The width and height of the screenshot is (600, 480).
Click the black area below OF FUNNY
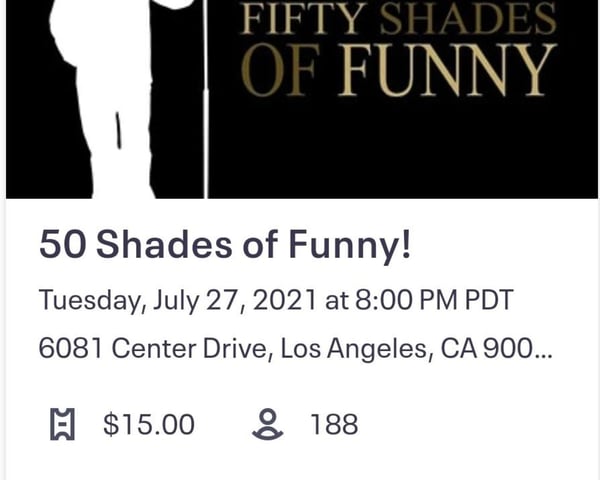click(x=402, y=149)
